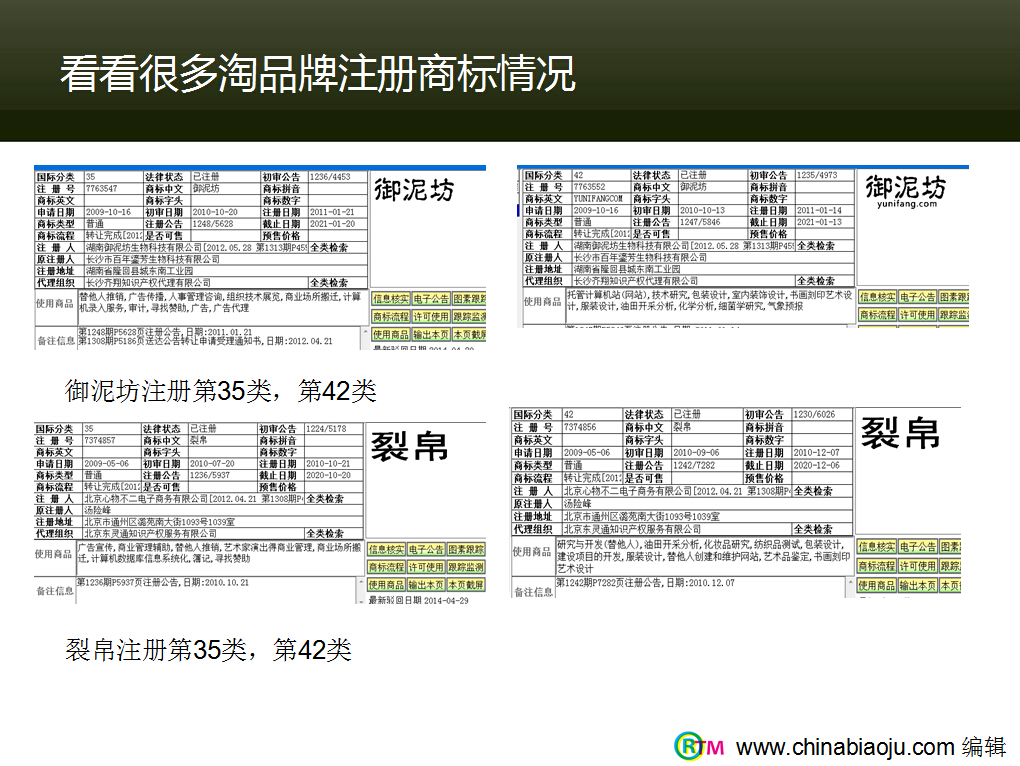Click 截止日期 value 2020-10-20
This screenshot has height=766, width=1020.
(329, 475)
